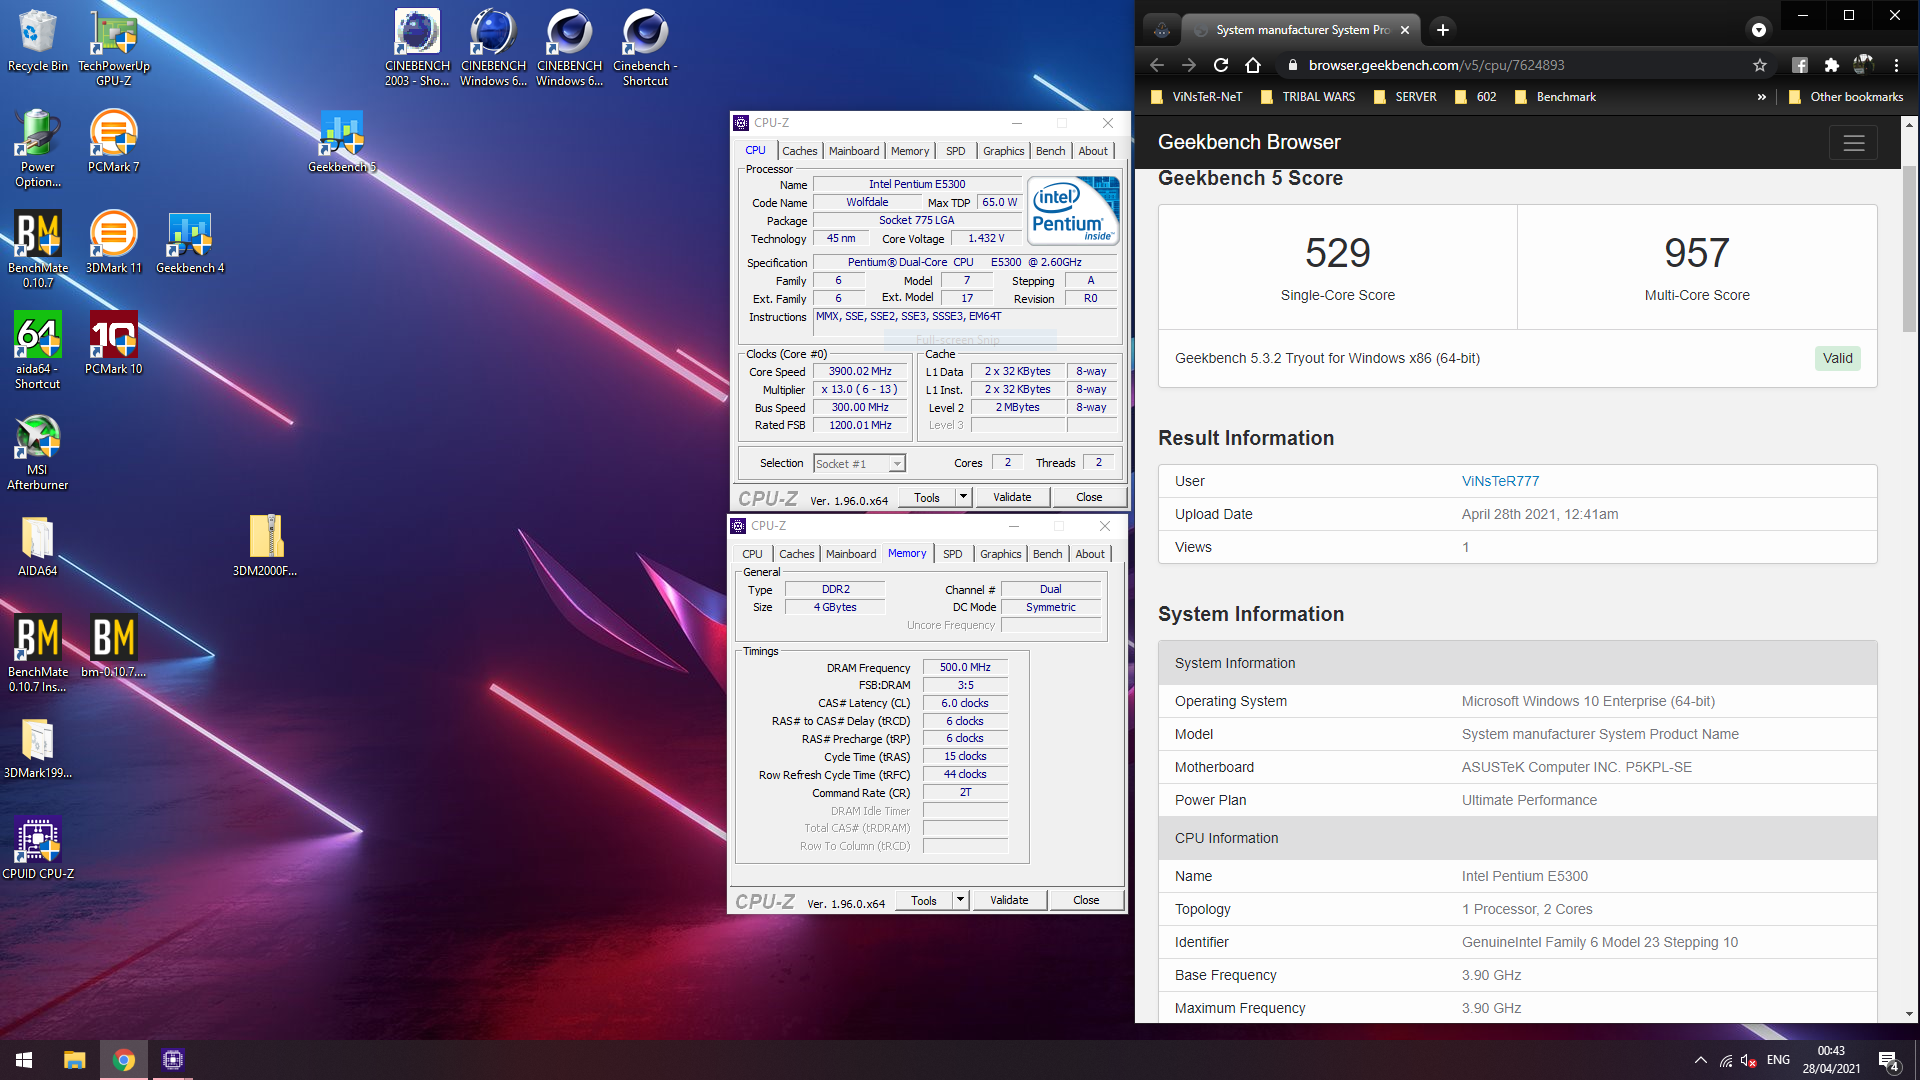Select the 529 Single-Core Score value
The height and width of the screenshot is (1080, 1920).
1337,253
